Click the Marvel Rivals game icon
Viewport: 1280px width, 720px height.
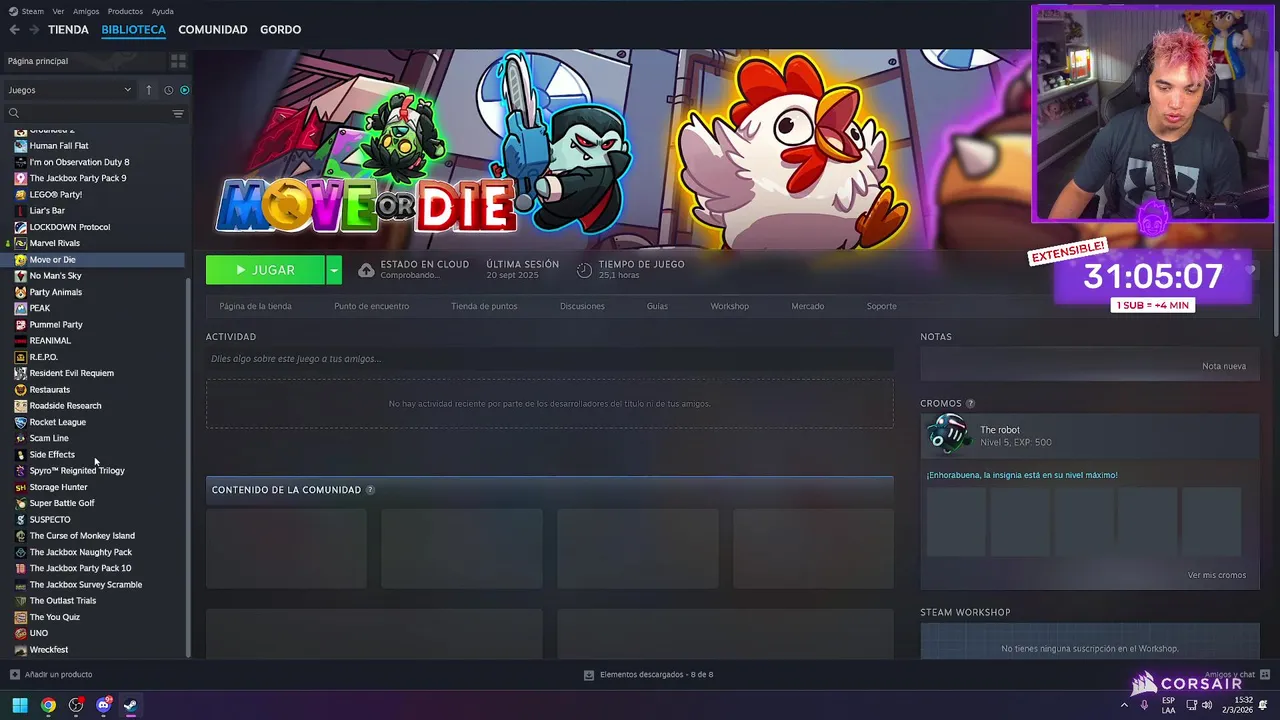click(x=21, y=243)
